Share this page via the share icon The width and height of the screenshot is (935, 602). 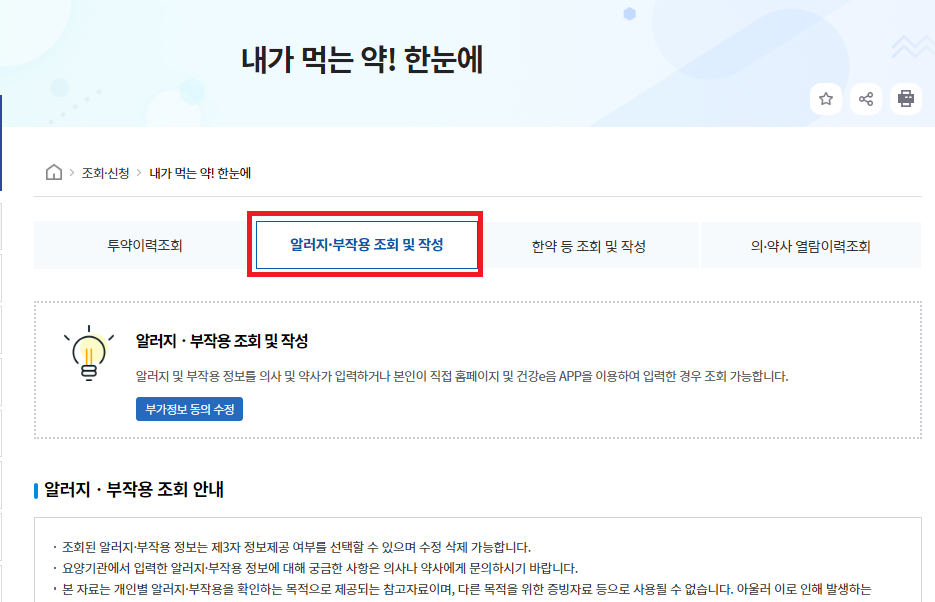coord(866,100)
